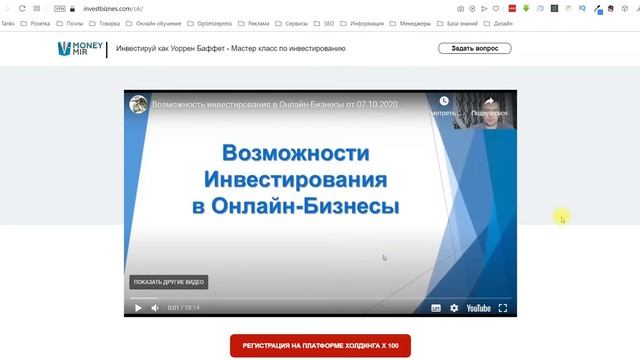Open the Менеджеры bookmarks folder
Screen dimensions: 640x360
410,24
